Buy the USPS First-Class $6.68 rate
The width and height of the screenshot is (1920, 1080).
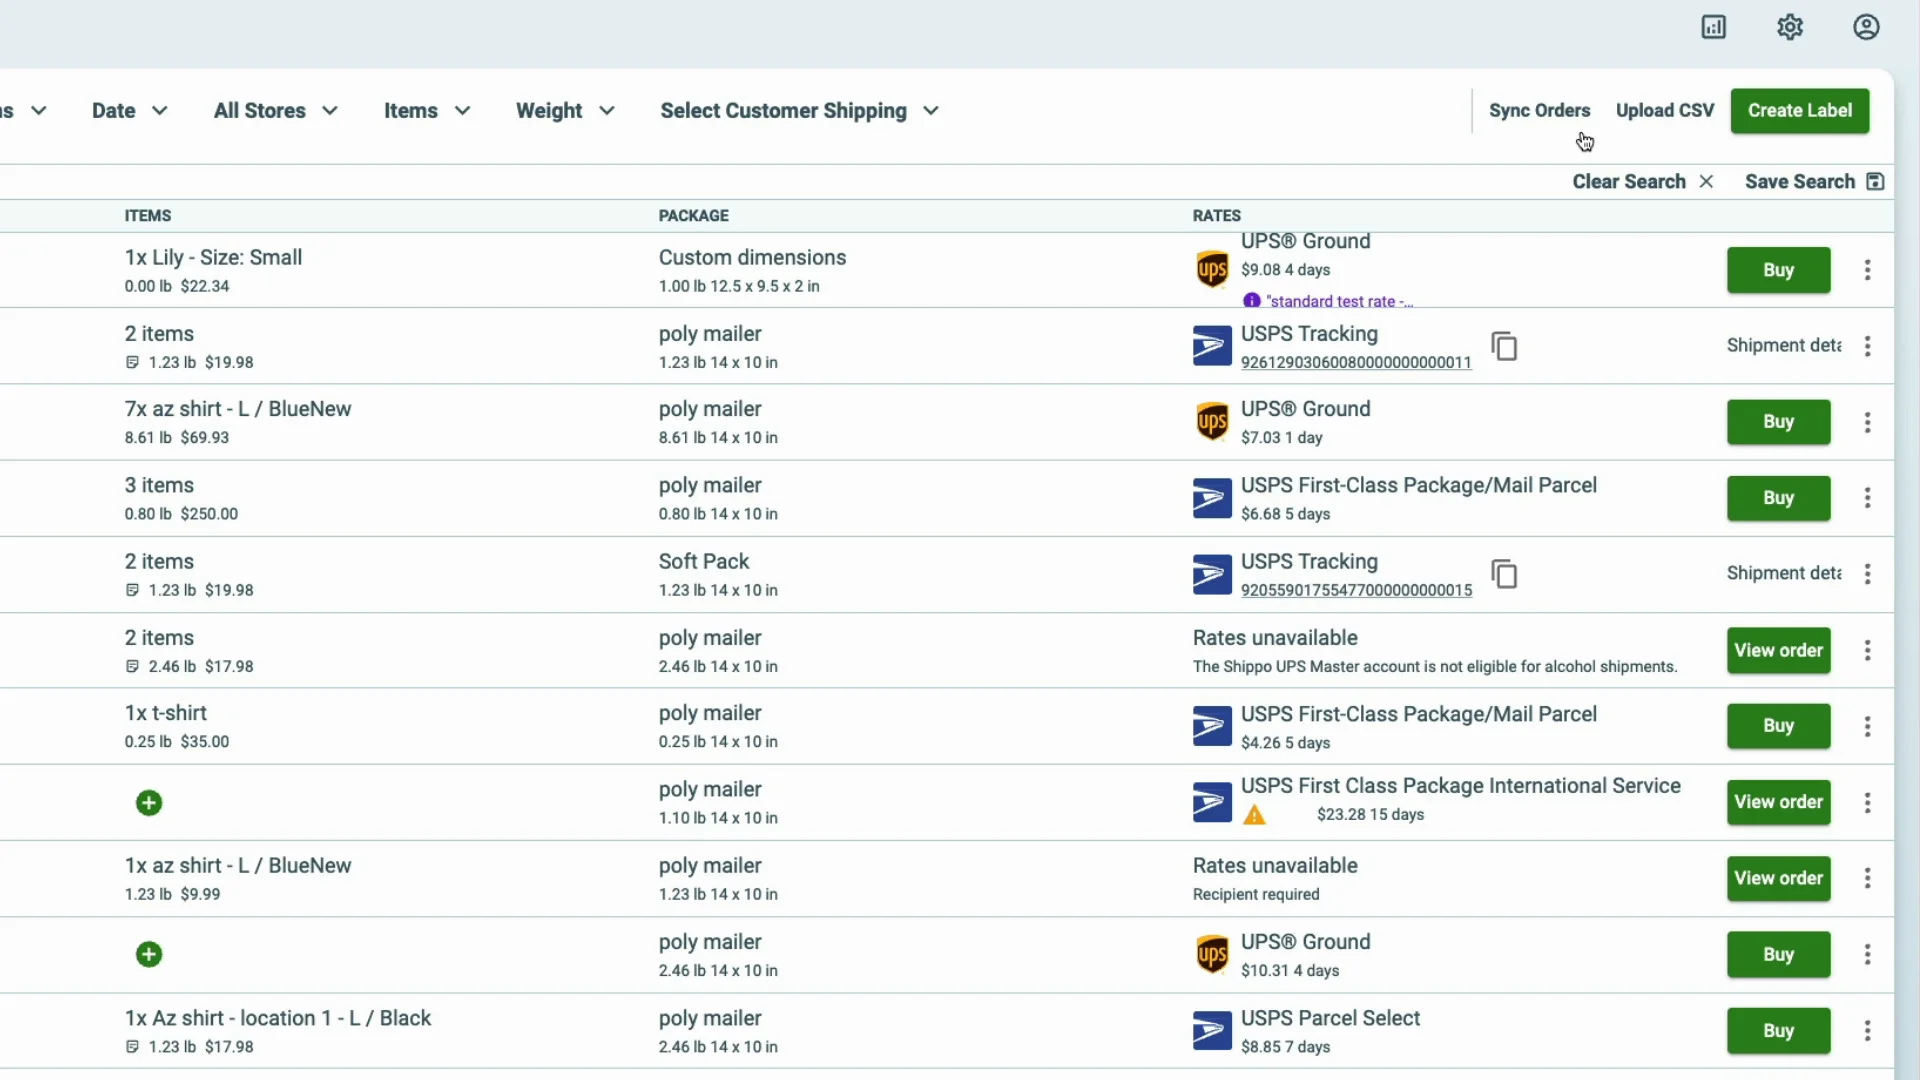coord(1778,498)
